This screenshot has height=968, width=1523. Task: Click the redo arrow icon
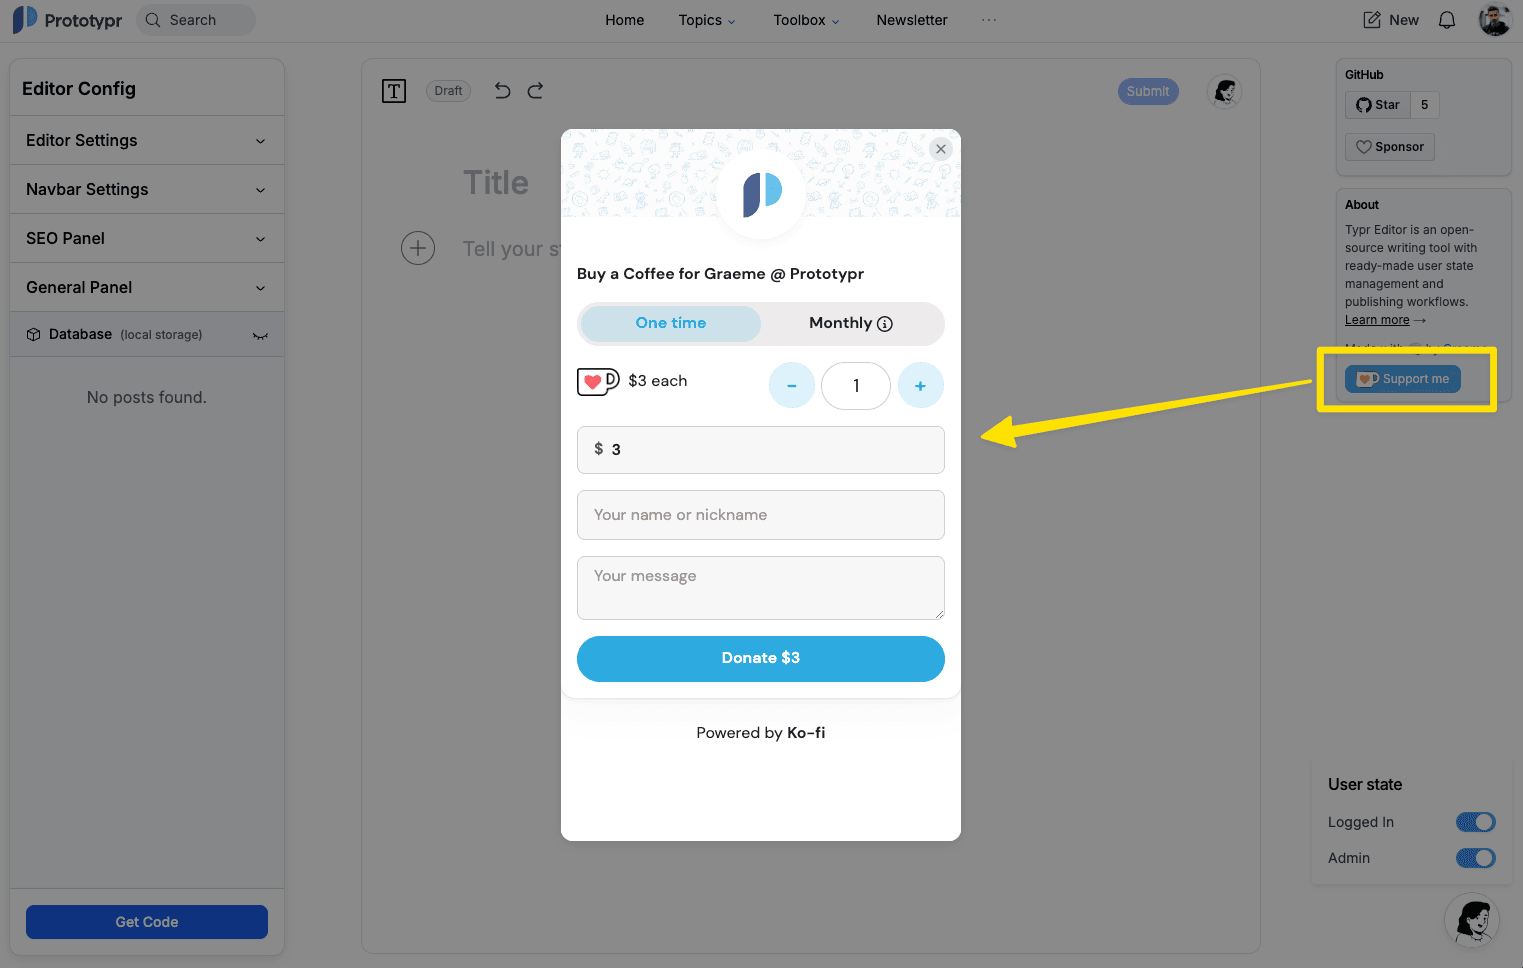point(536,91)
